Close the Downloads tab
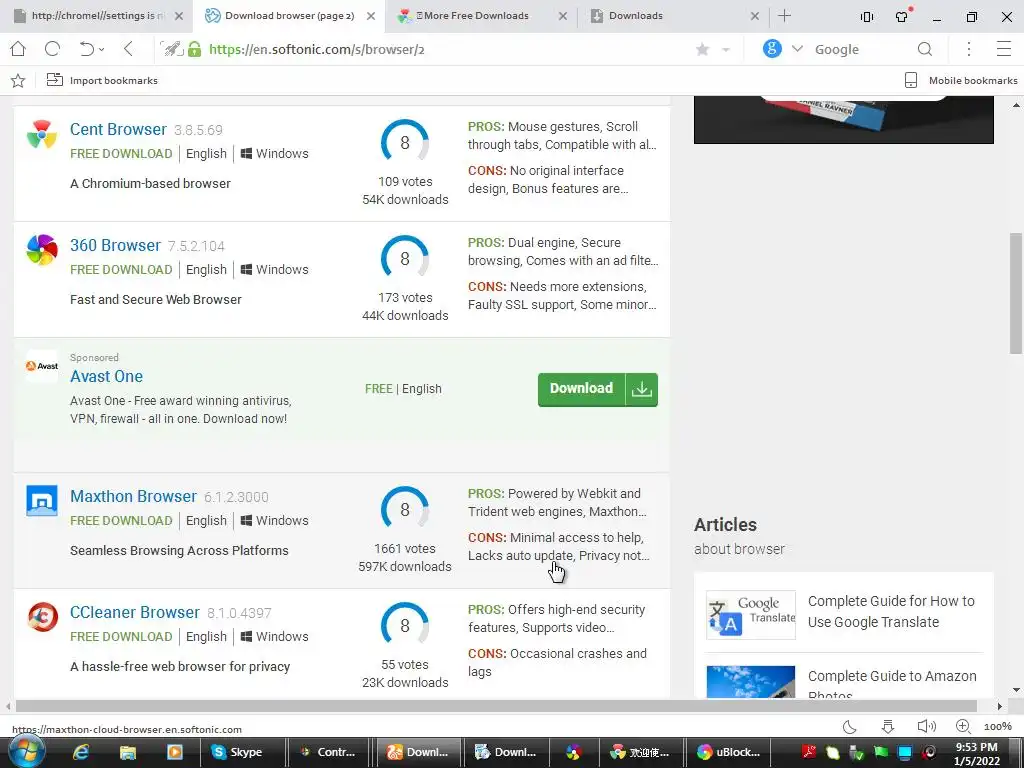 click(x=755, y=16)
